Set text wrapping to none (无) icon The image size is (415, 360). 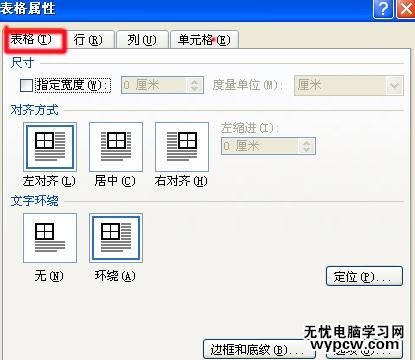50,238
